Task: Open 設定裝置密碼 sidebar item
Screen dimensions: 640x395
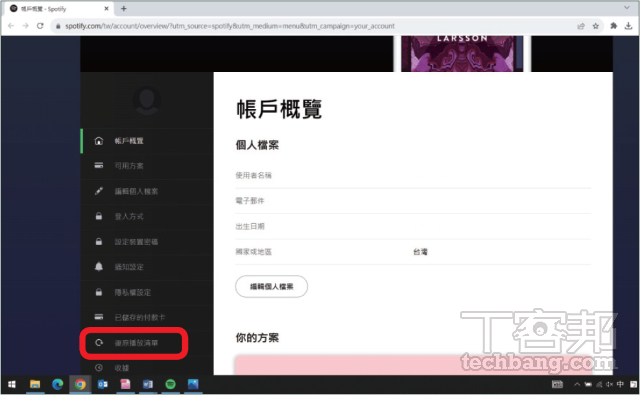Action: [x=147, y=242]
